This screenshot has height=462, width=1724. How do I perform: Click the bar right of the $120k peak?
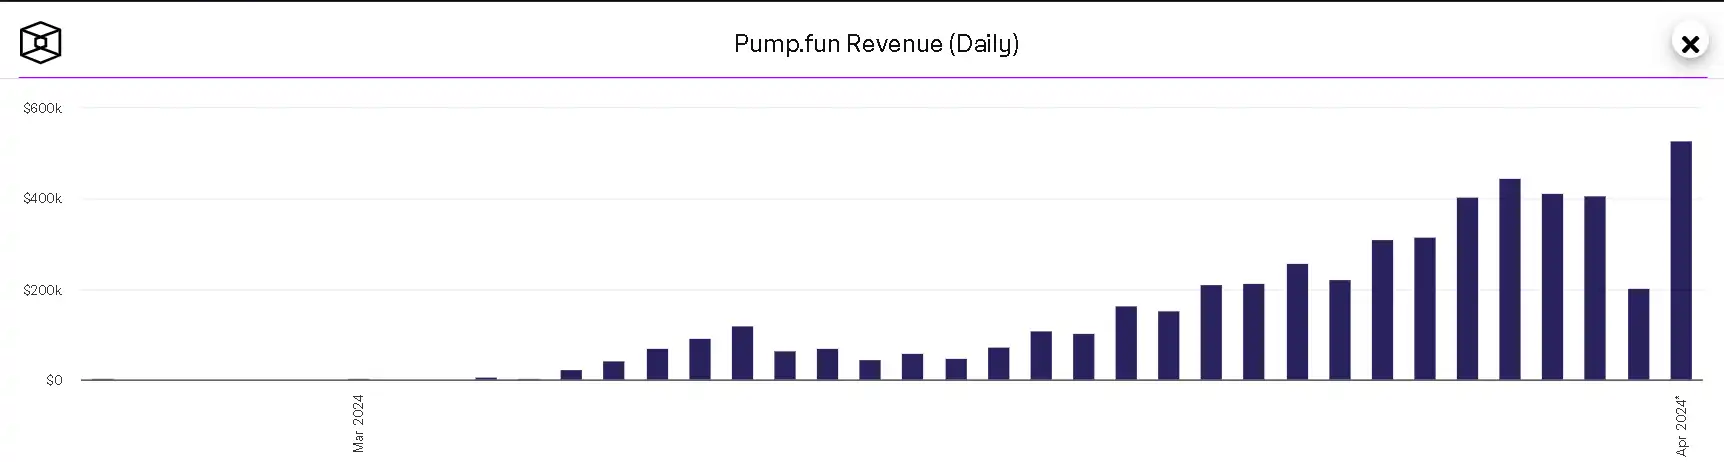(785, 365)
